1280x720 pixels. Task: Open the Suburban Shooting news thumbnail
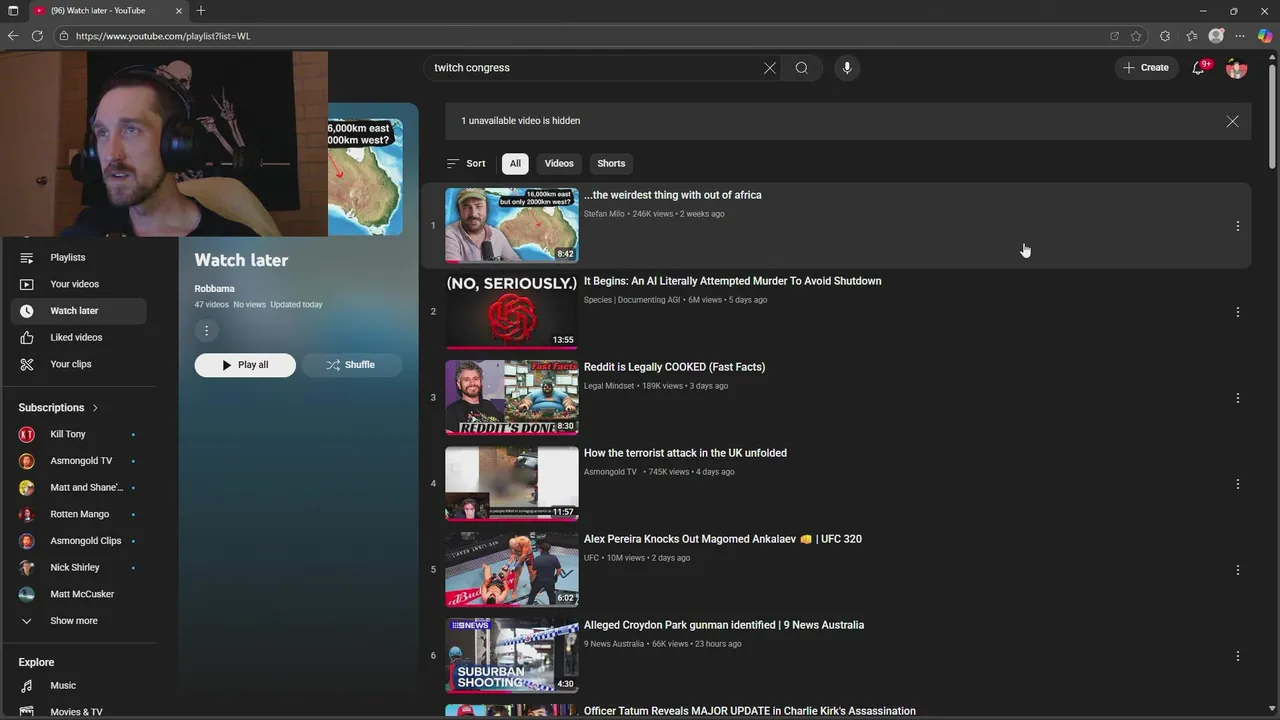tap(511, 655)
